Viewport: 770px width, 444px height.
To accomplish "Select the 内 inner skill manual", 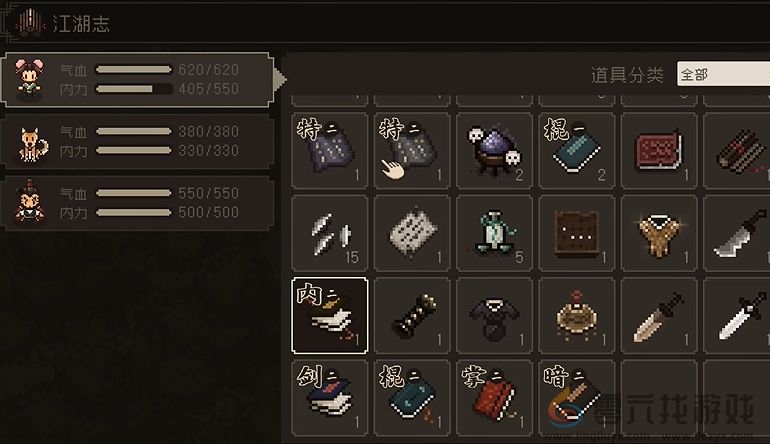I will pyautogui.click(x=330, y=315).
